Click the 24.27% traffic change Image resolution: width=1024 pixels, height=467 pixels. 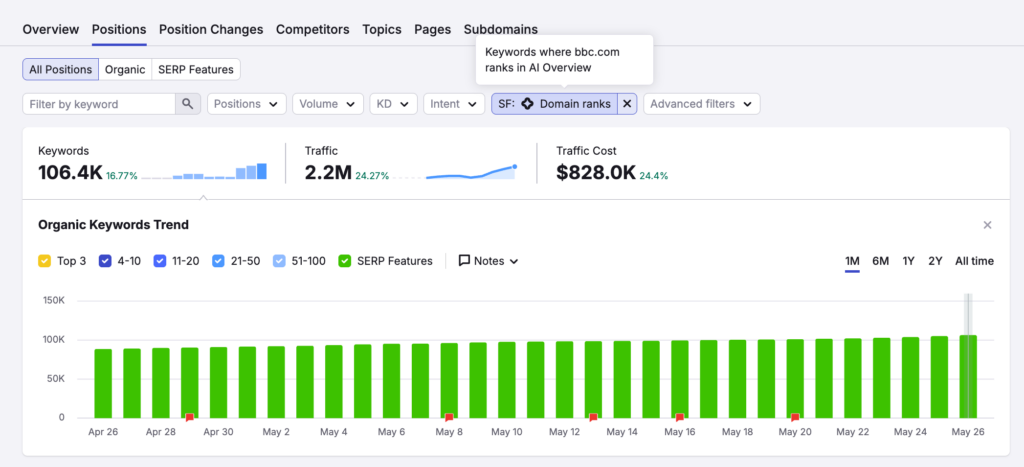point(372,176)
